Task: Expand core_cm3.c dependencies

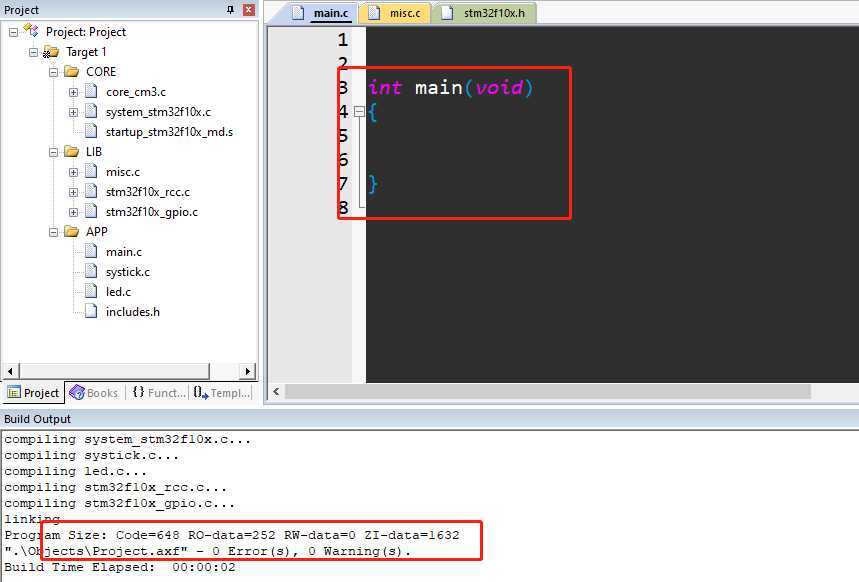Action: click(x=73, y=92)
